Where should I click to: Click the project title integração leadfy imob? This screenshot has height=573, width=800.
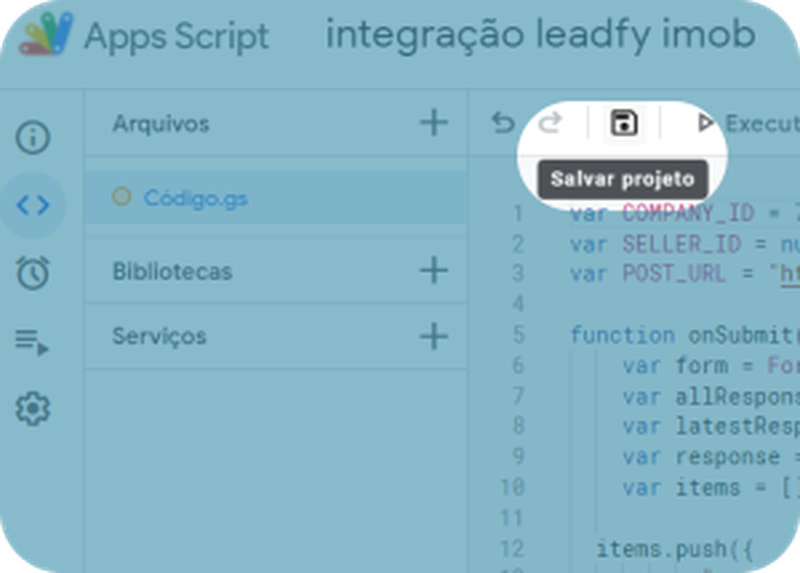click(541, 35)
